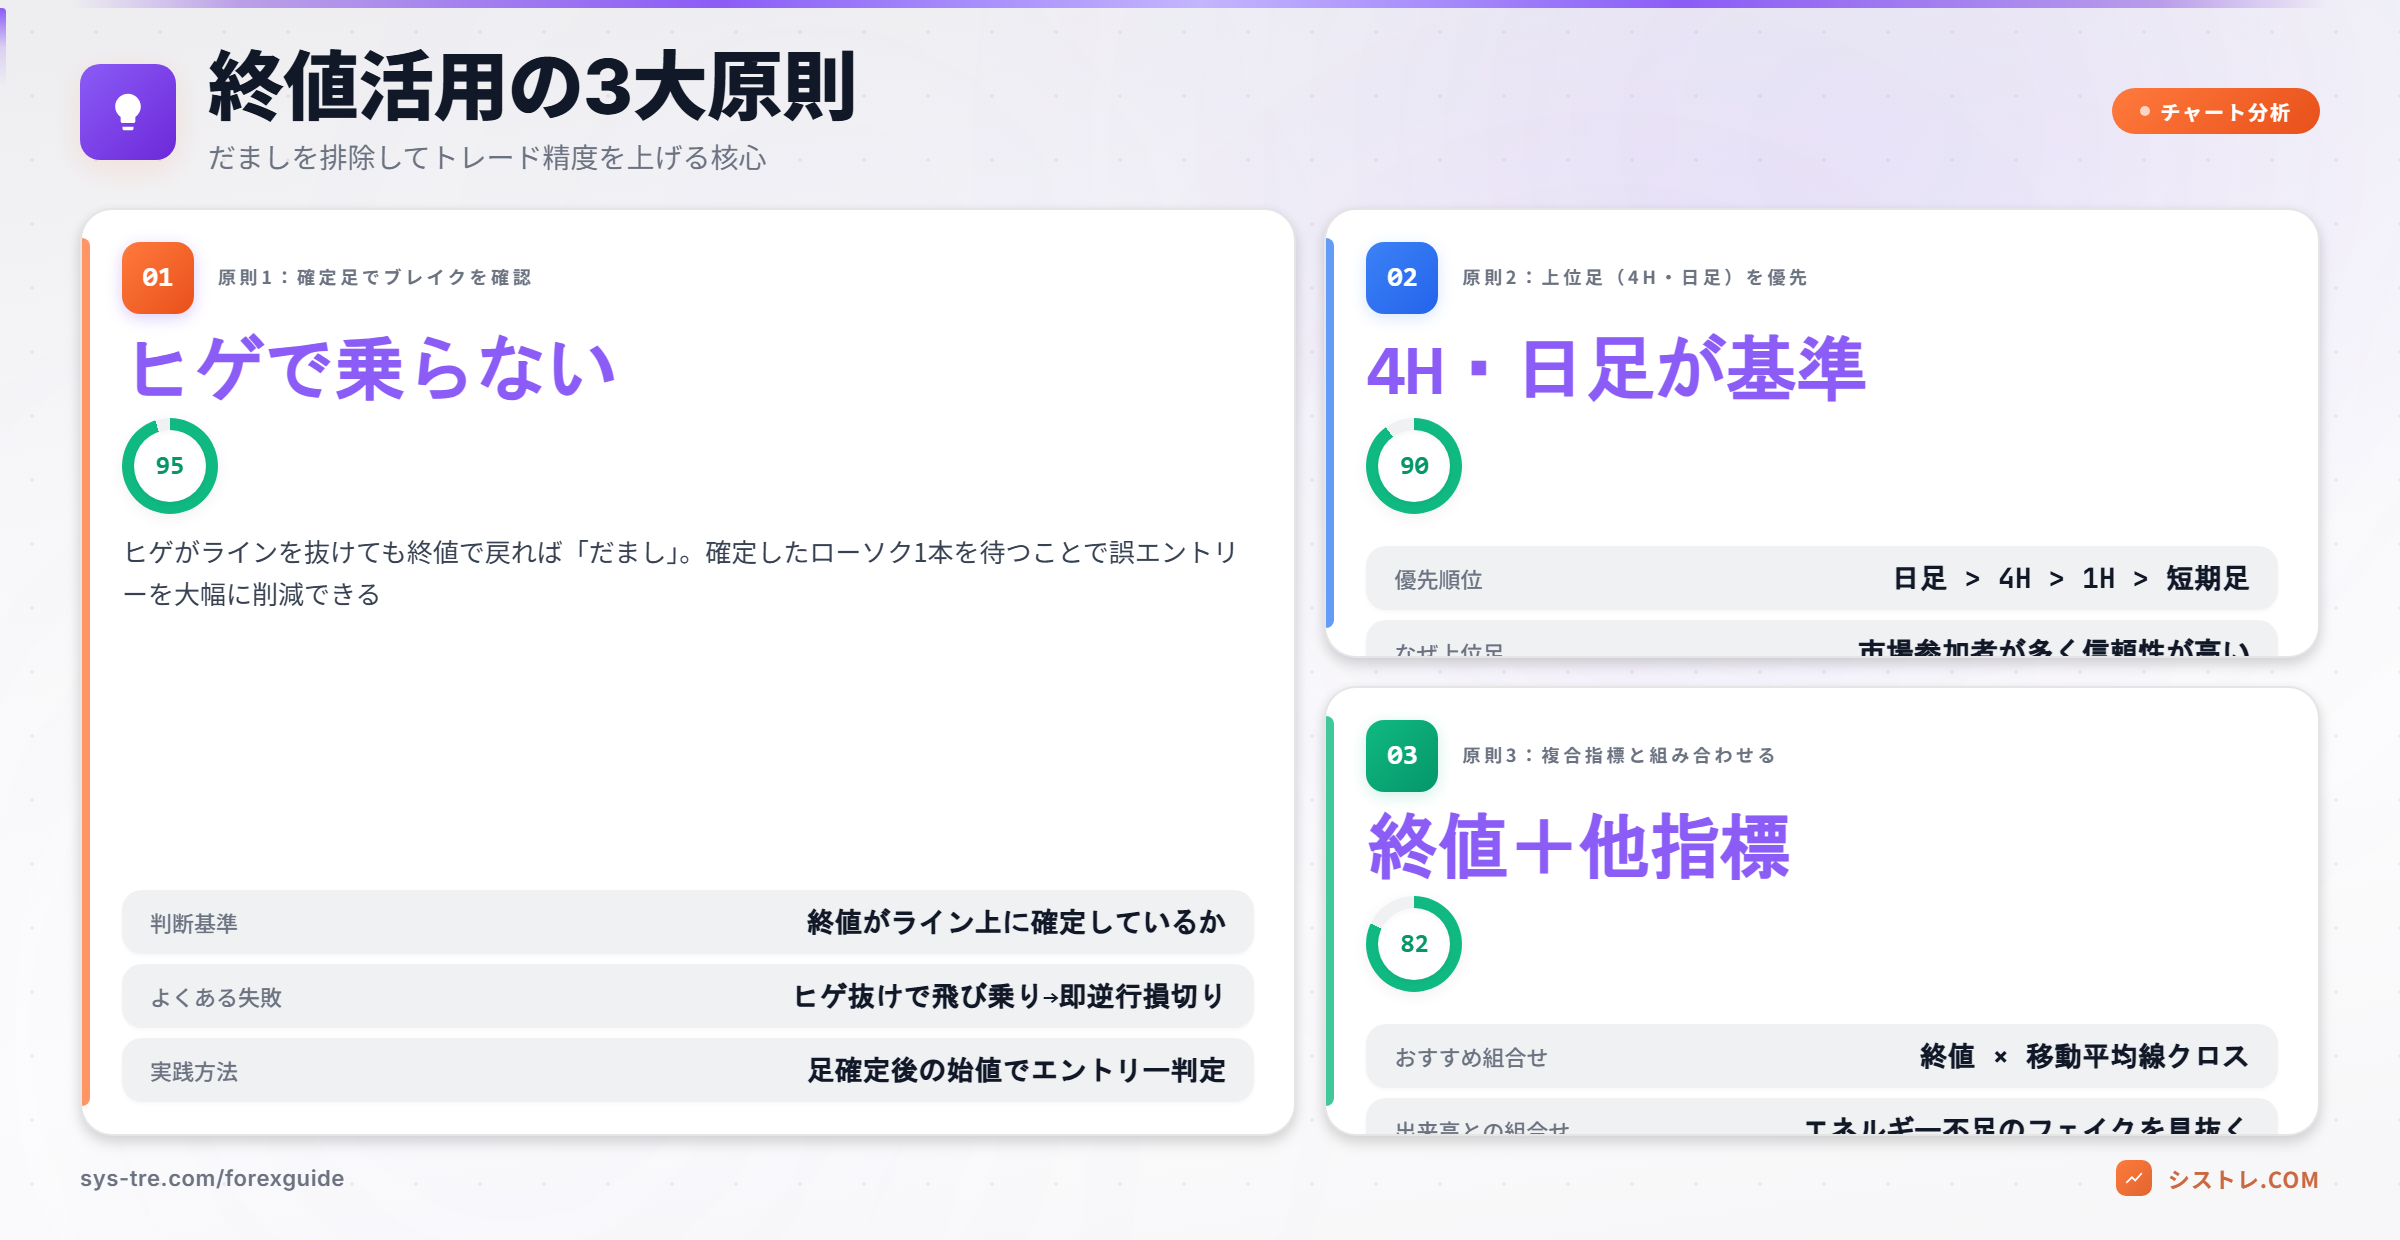The width and height of the screenshot is (2400, 1240).
Task: Click the heading 4H・日足が基準
Action: pos(1616,369)
